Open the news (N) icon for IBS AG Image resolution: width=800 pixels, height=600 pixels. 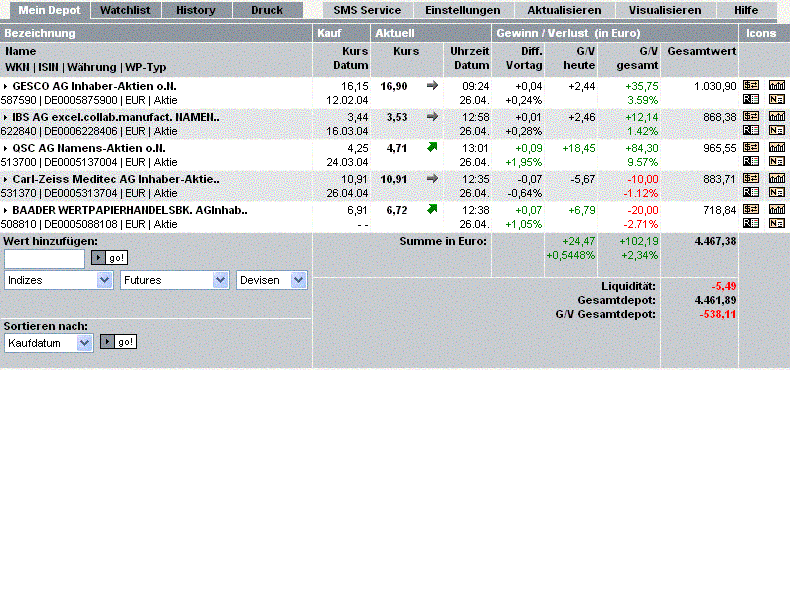(x=777, y=130)
